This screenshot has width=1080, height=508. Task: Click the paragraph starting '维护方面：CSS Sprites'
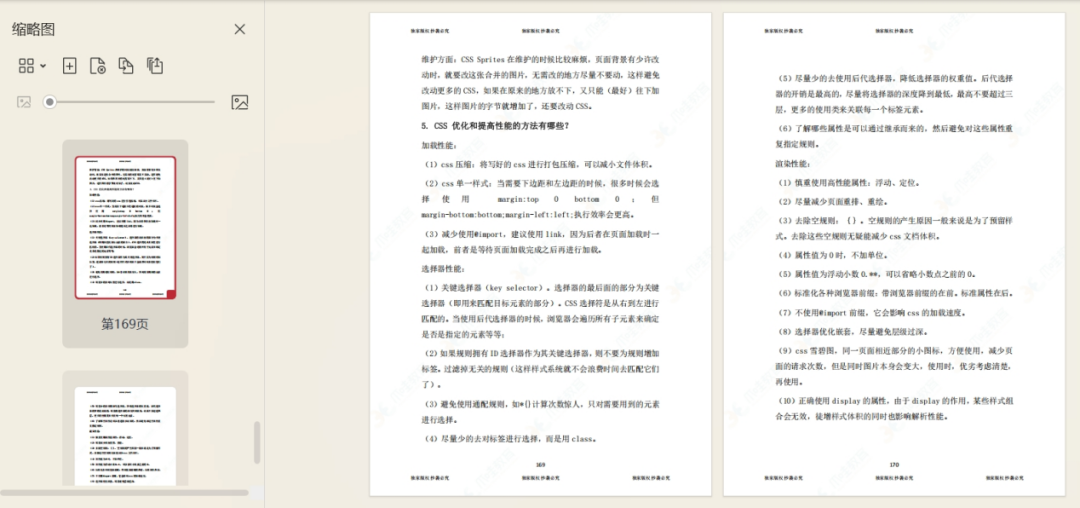541,83
